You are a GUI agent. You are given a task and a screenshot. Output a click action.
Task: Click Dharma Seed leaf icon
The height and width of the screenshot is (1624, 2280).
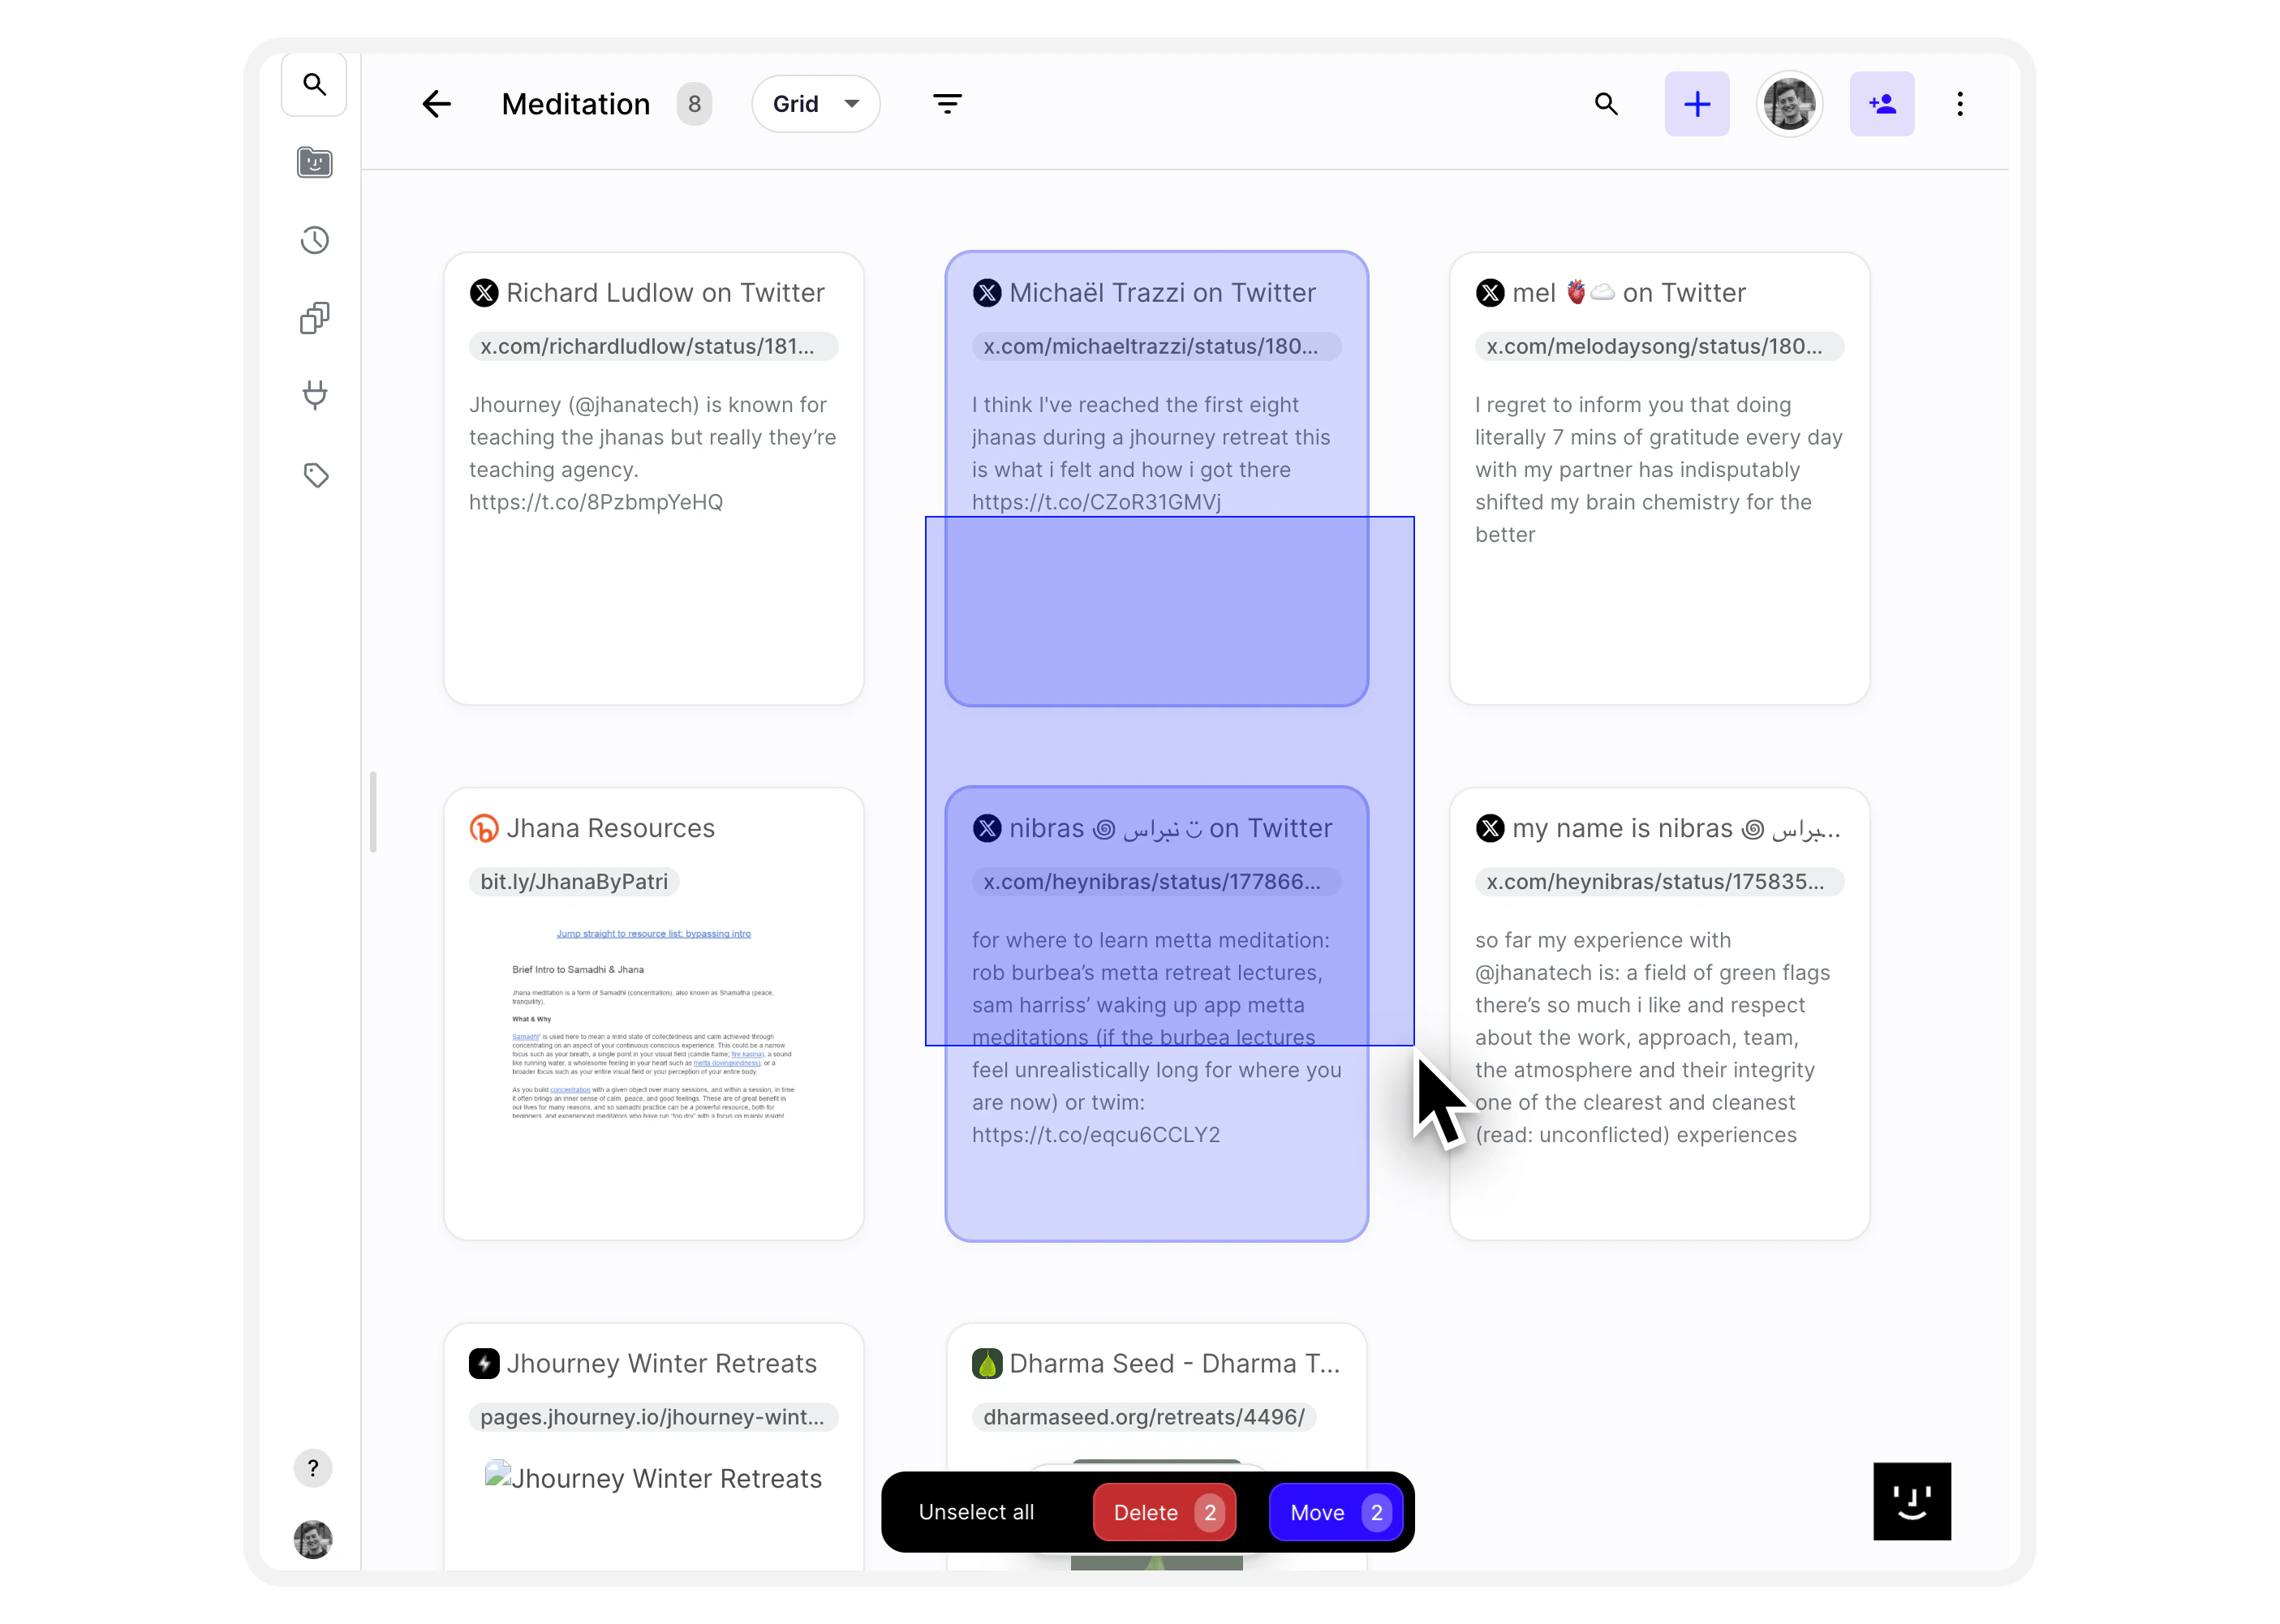[x=987, y=1364]
